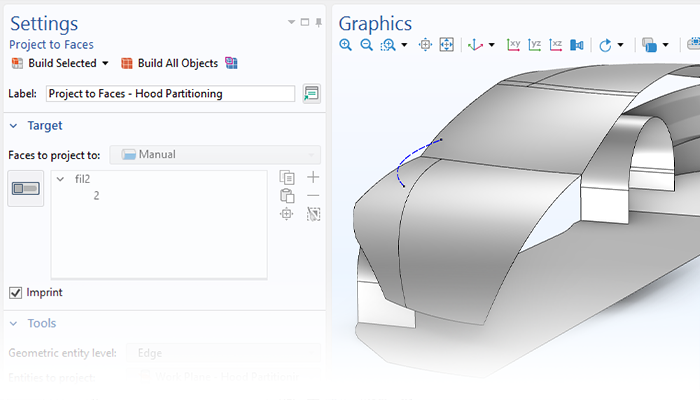
Task: Click icon right of Build All Objects
Action: (x=231, y=63)
